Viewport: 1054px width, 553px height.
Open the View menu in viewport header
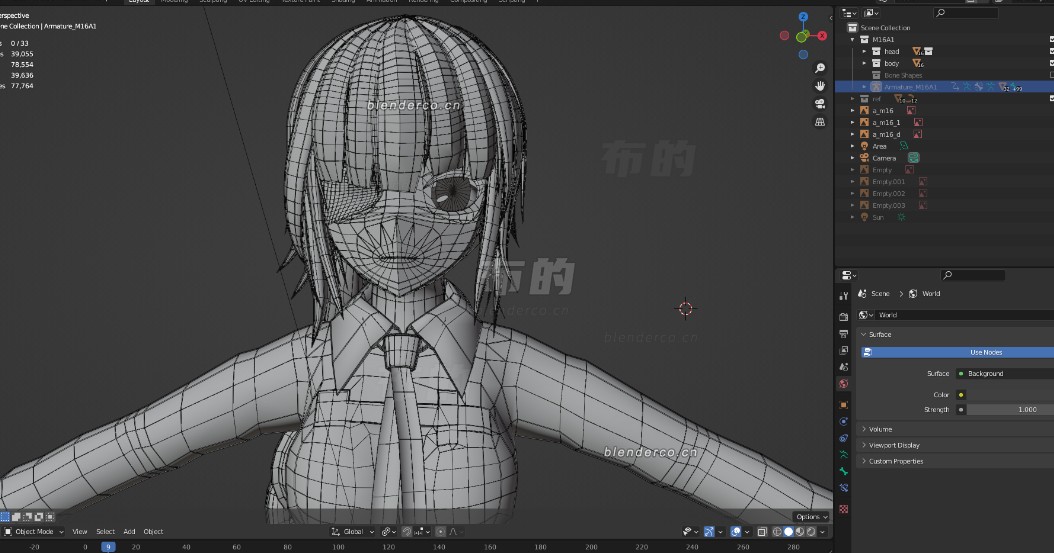pyautogui.click(x=79, y=531)
